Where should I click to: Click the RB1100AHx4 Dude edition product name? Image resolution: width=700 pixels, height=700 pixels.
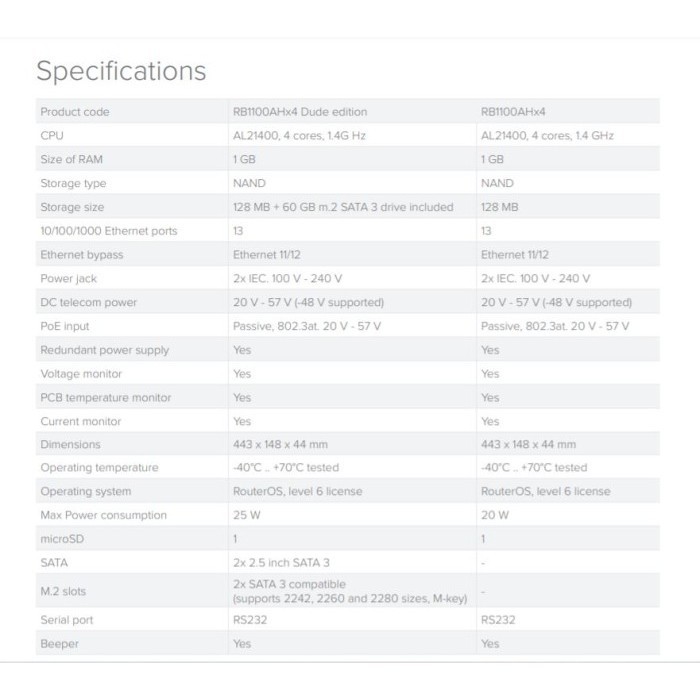297,112
